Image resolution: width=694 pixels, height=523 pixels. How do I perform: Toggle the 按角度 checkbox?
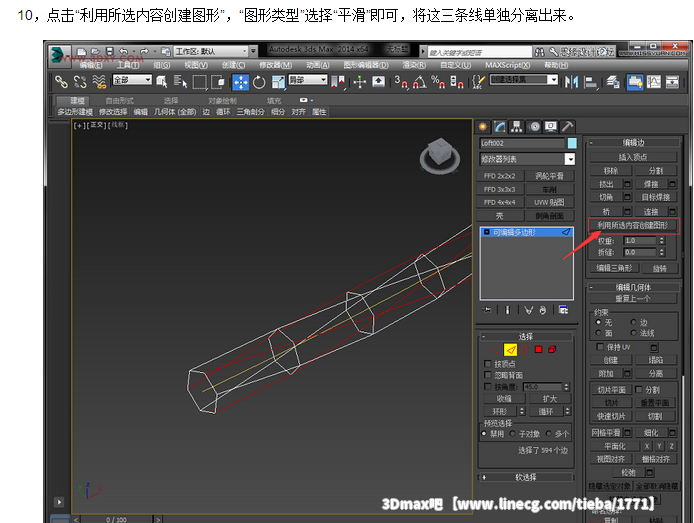487,387
